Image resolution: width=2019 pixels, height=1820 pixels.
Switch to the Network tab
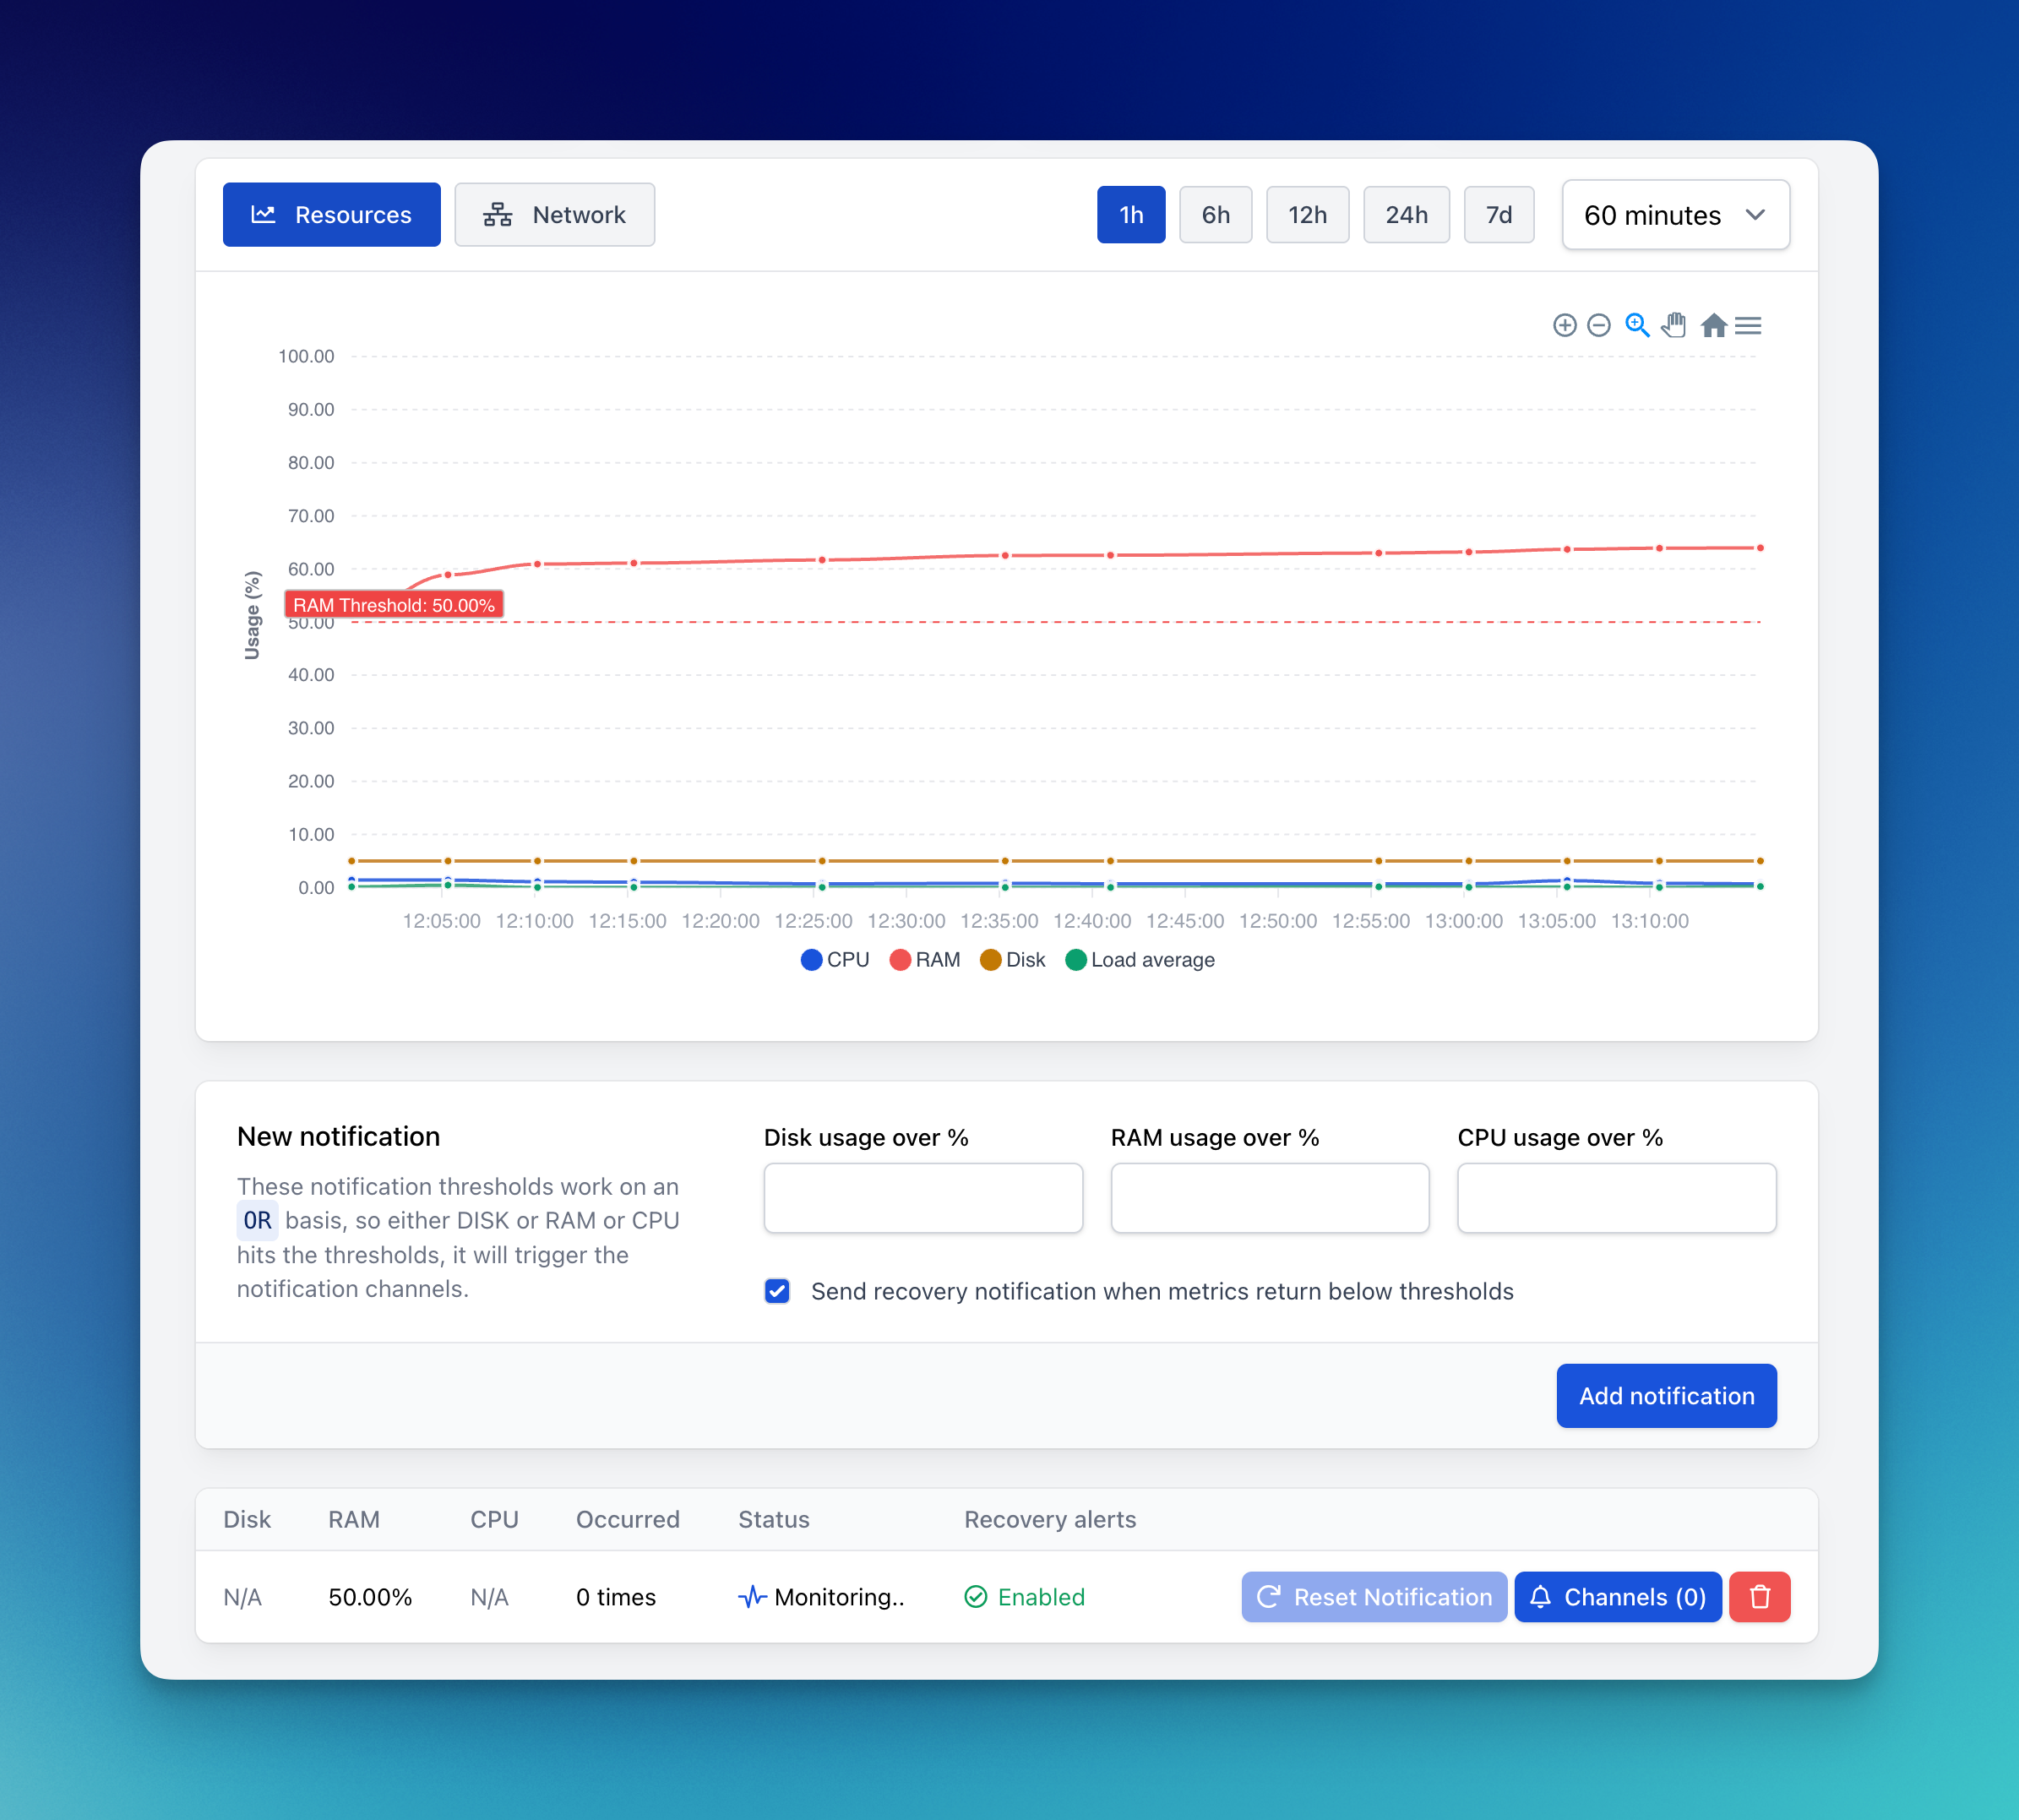point(555,215)
